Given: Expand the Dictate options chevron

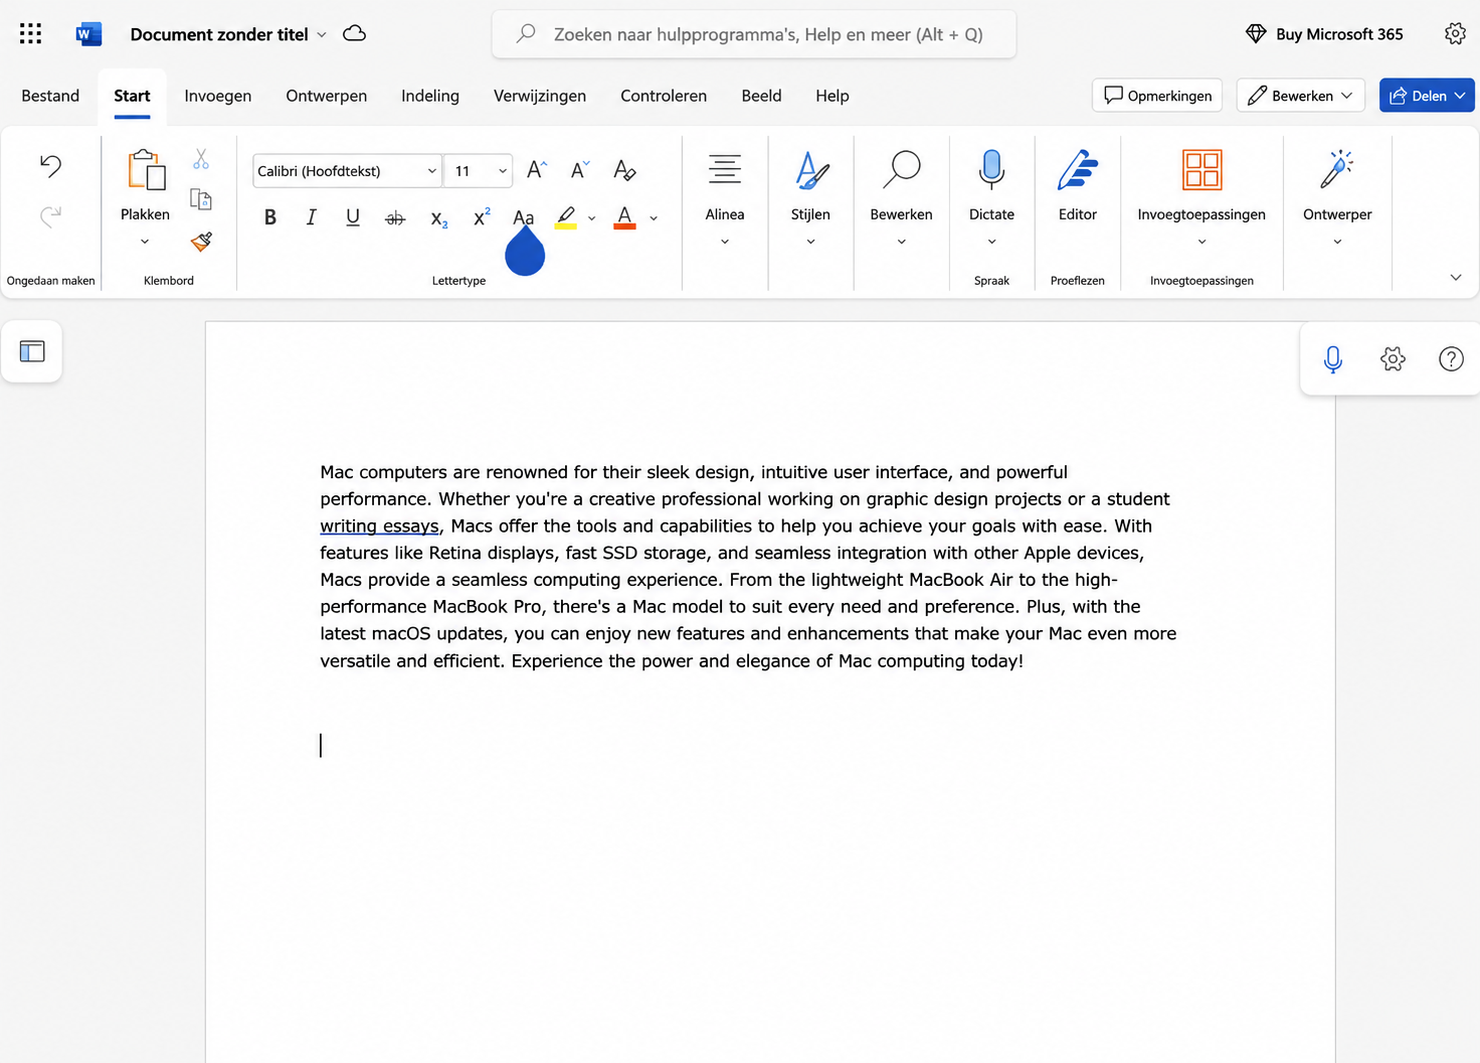Looking at the screenshot, I should click(x=992, y=242).
